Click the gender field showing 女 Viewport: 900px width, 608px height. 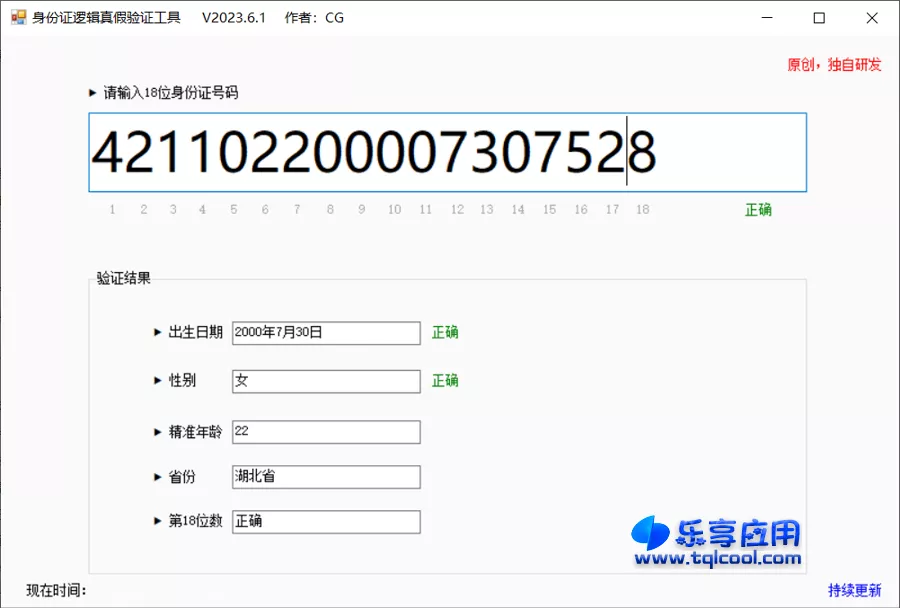point(325,381)
